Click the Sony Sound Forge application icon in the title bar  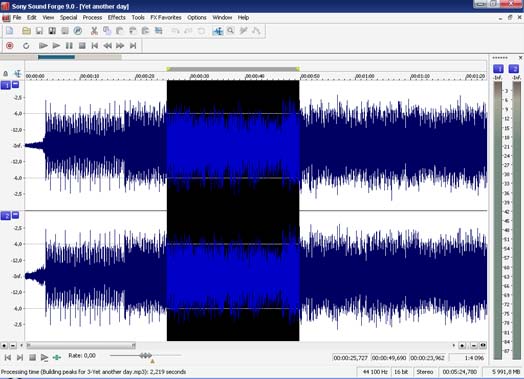point(5,6)
